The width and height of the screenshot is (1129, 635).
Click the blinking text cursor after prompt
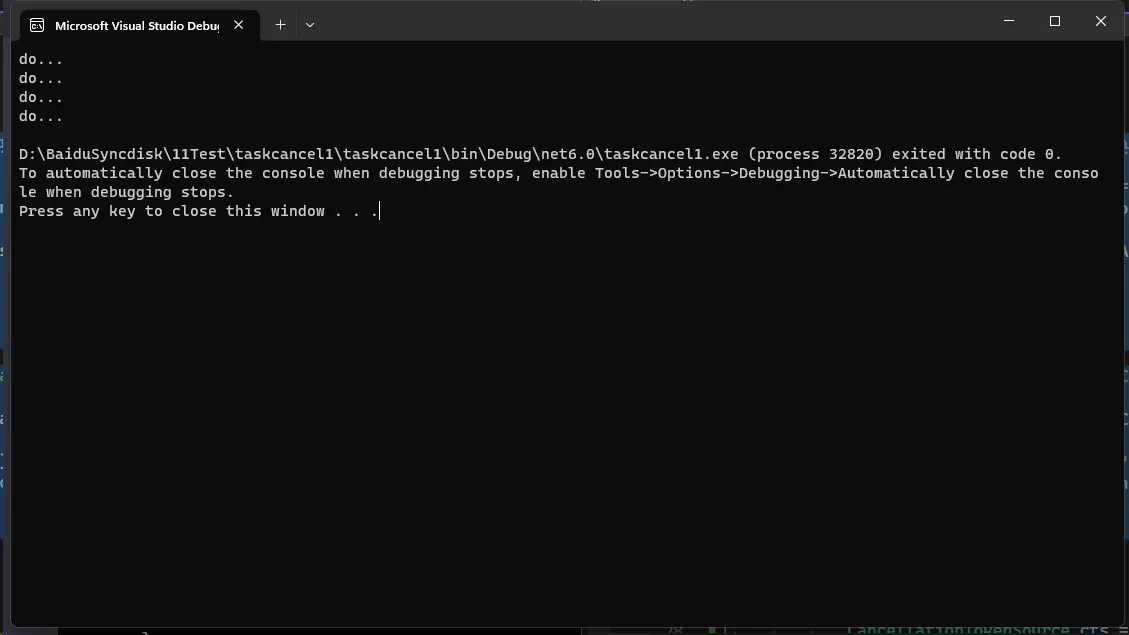pos(379,211)
